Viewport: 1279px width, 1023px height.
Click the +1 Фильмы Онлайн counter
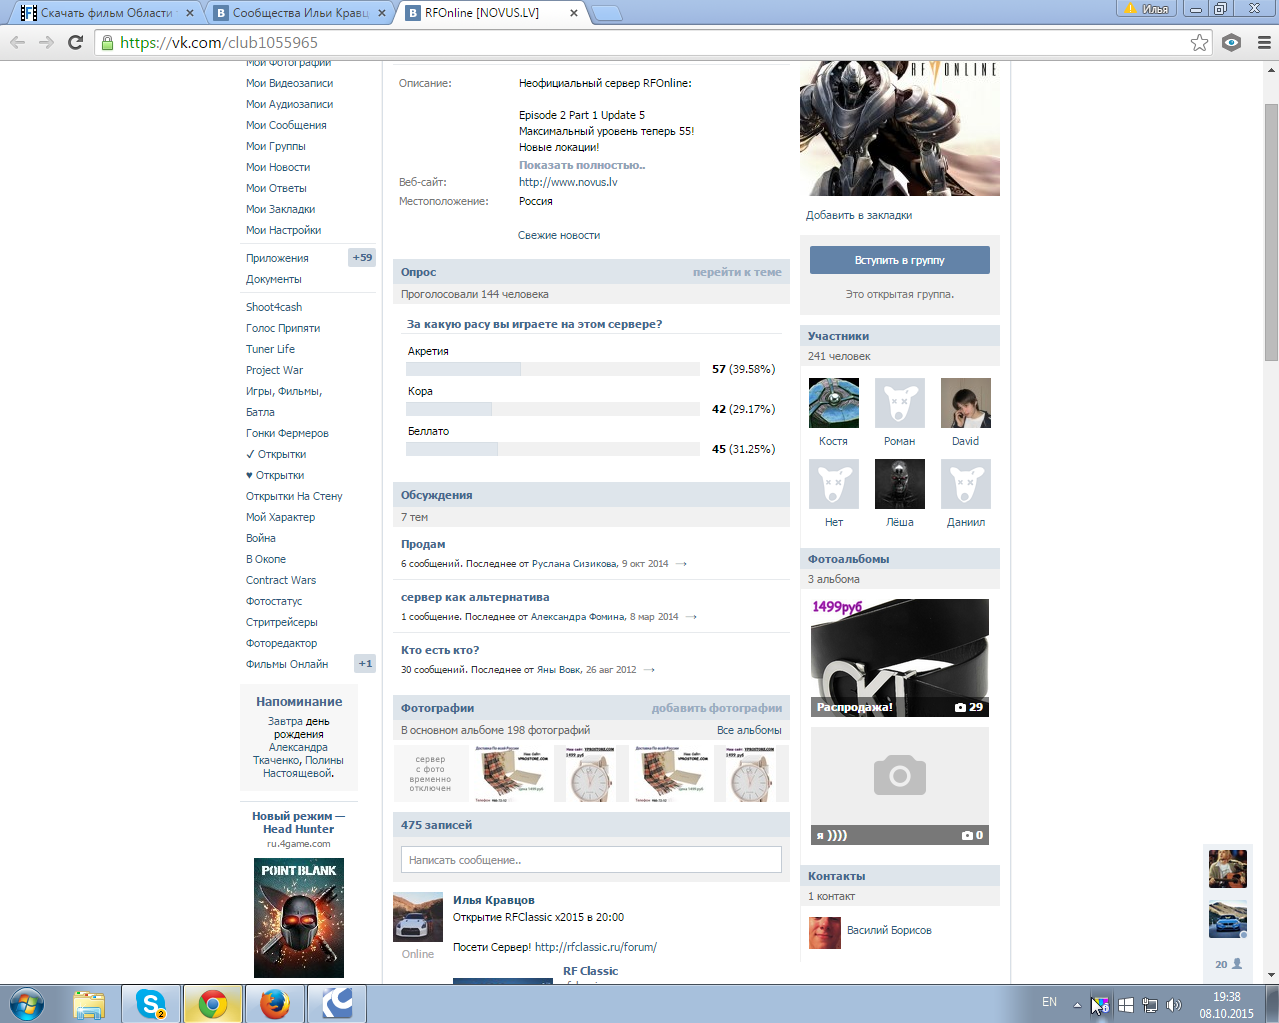(x=365, y=664)
